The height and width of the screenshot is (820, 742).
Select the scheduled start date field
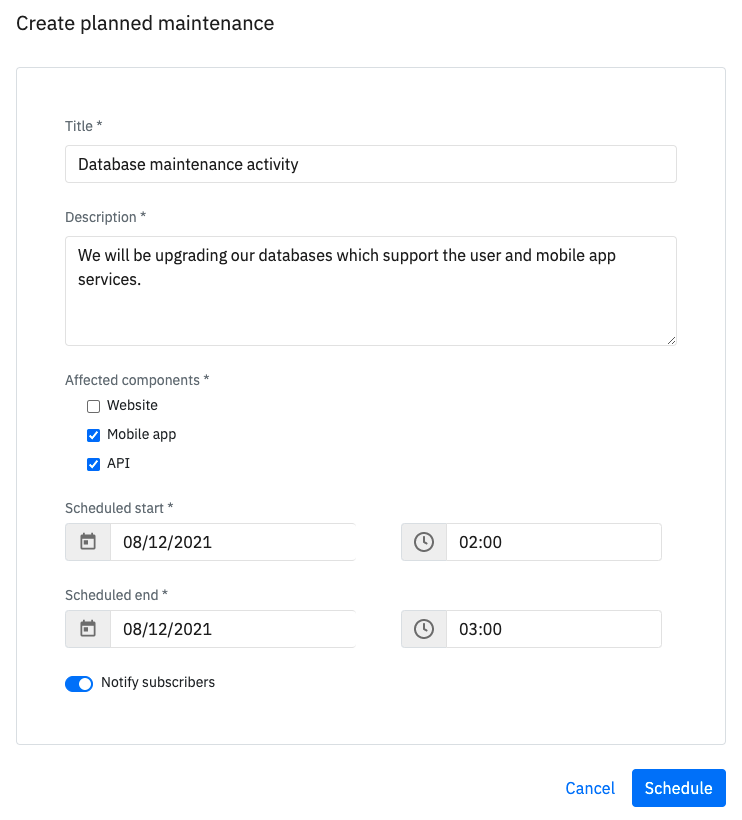[x=233, y=542]
